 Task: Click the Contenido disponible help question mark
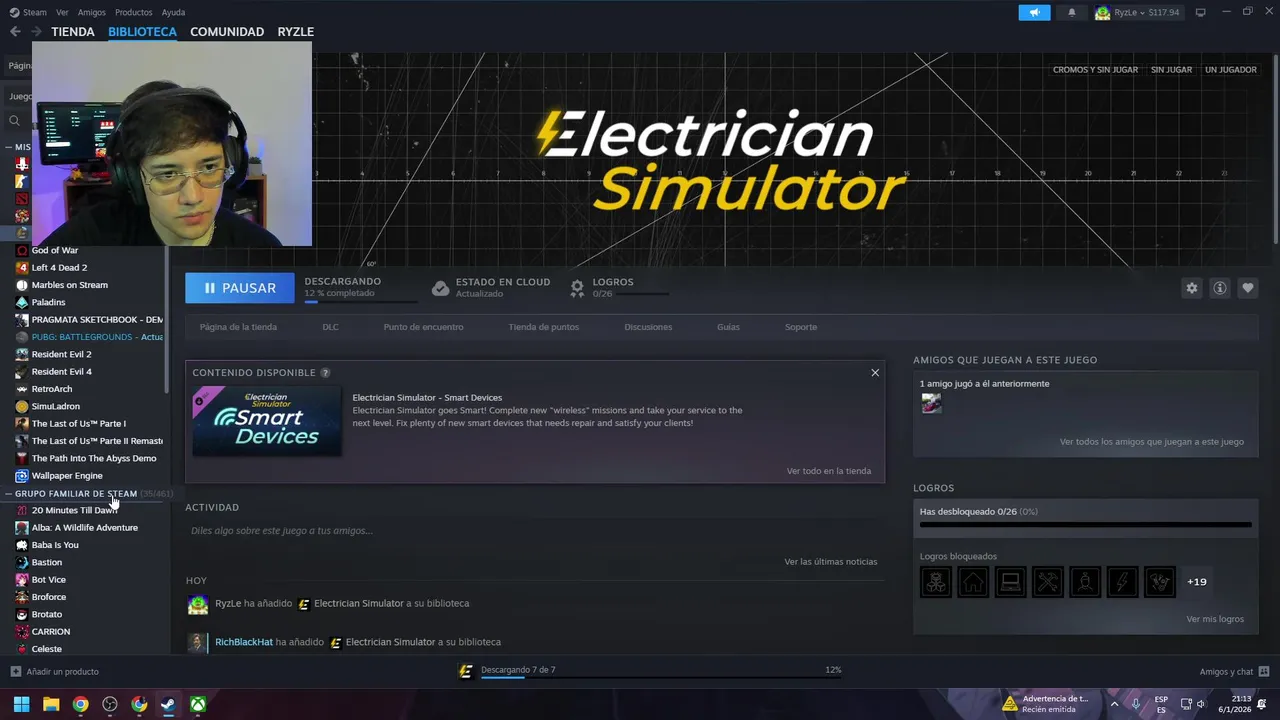[325, 373]
